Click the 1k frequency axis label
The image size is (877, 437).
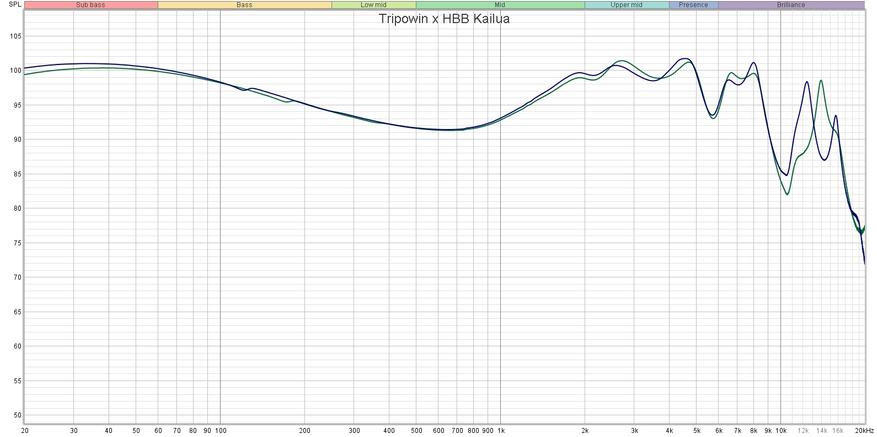pyautogui.click(x=500, y=431)
